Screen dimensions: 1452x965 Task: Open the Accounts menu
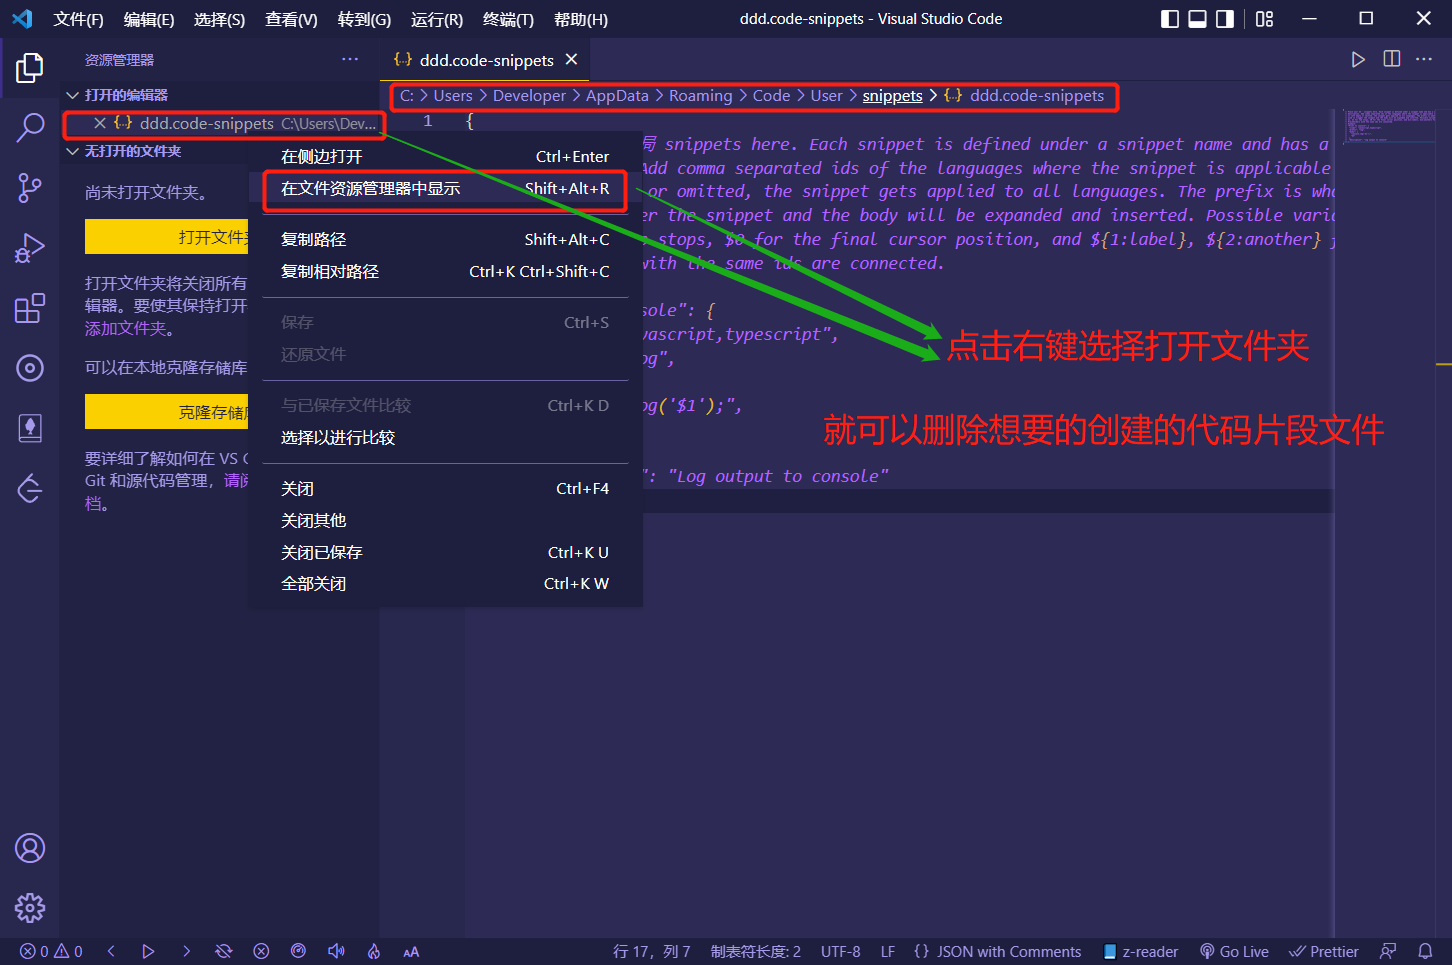pos(30,848)
